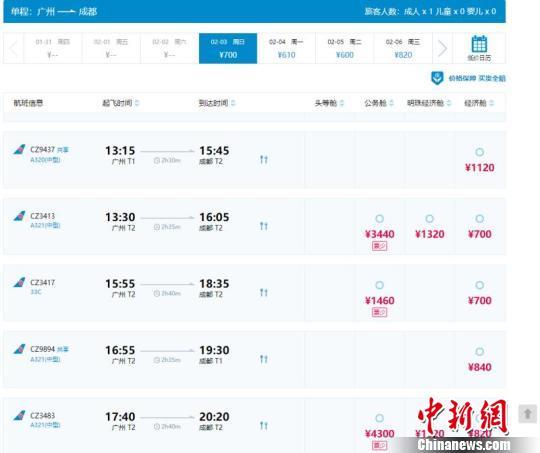Click the codeshare label next to CZ9894

pyautogui.click(x=63, y=349)
